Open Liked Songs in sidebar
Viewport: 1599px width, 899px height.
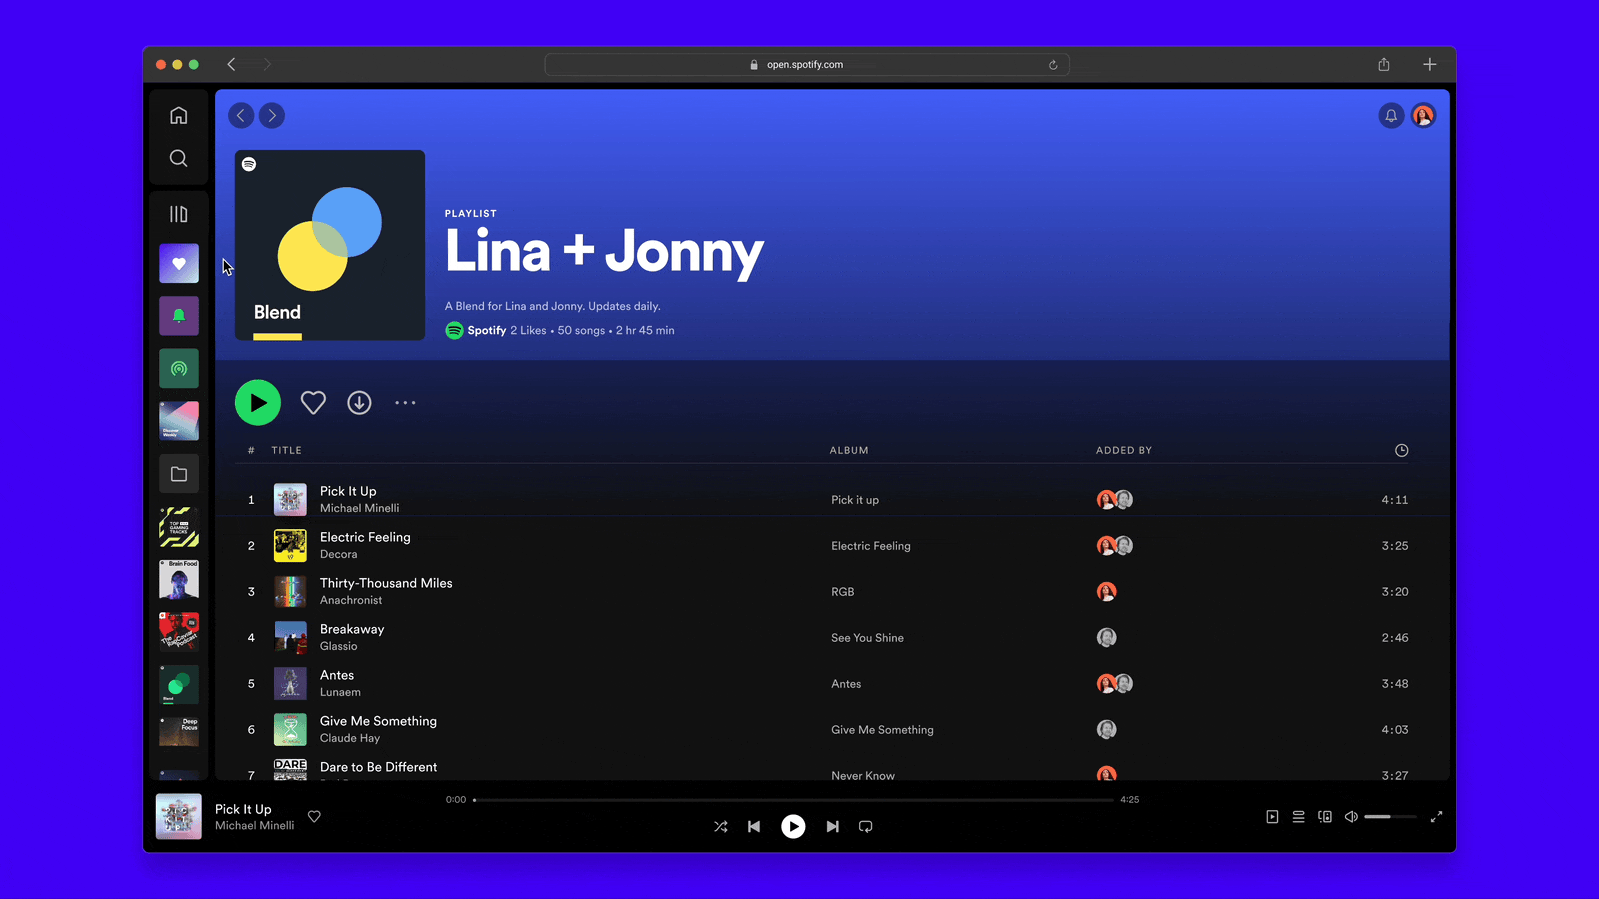(x=179, y=264)
